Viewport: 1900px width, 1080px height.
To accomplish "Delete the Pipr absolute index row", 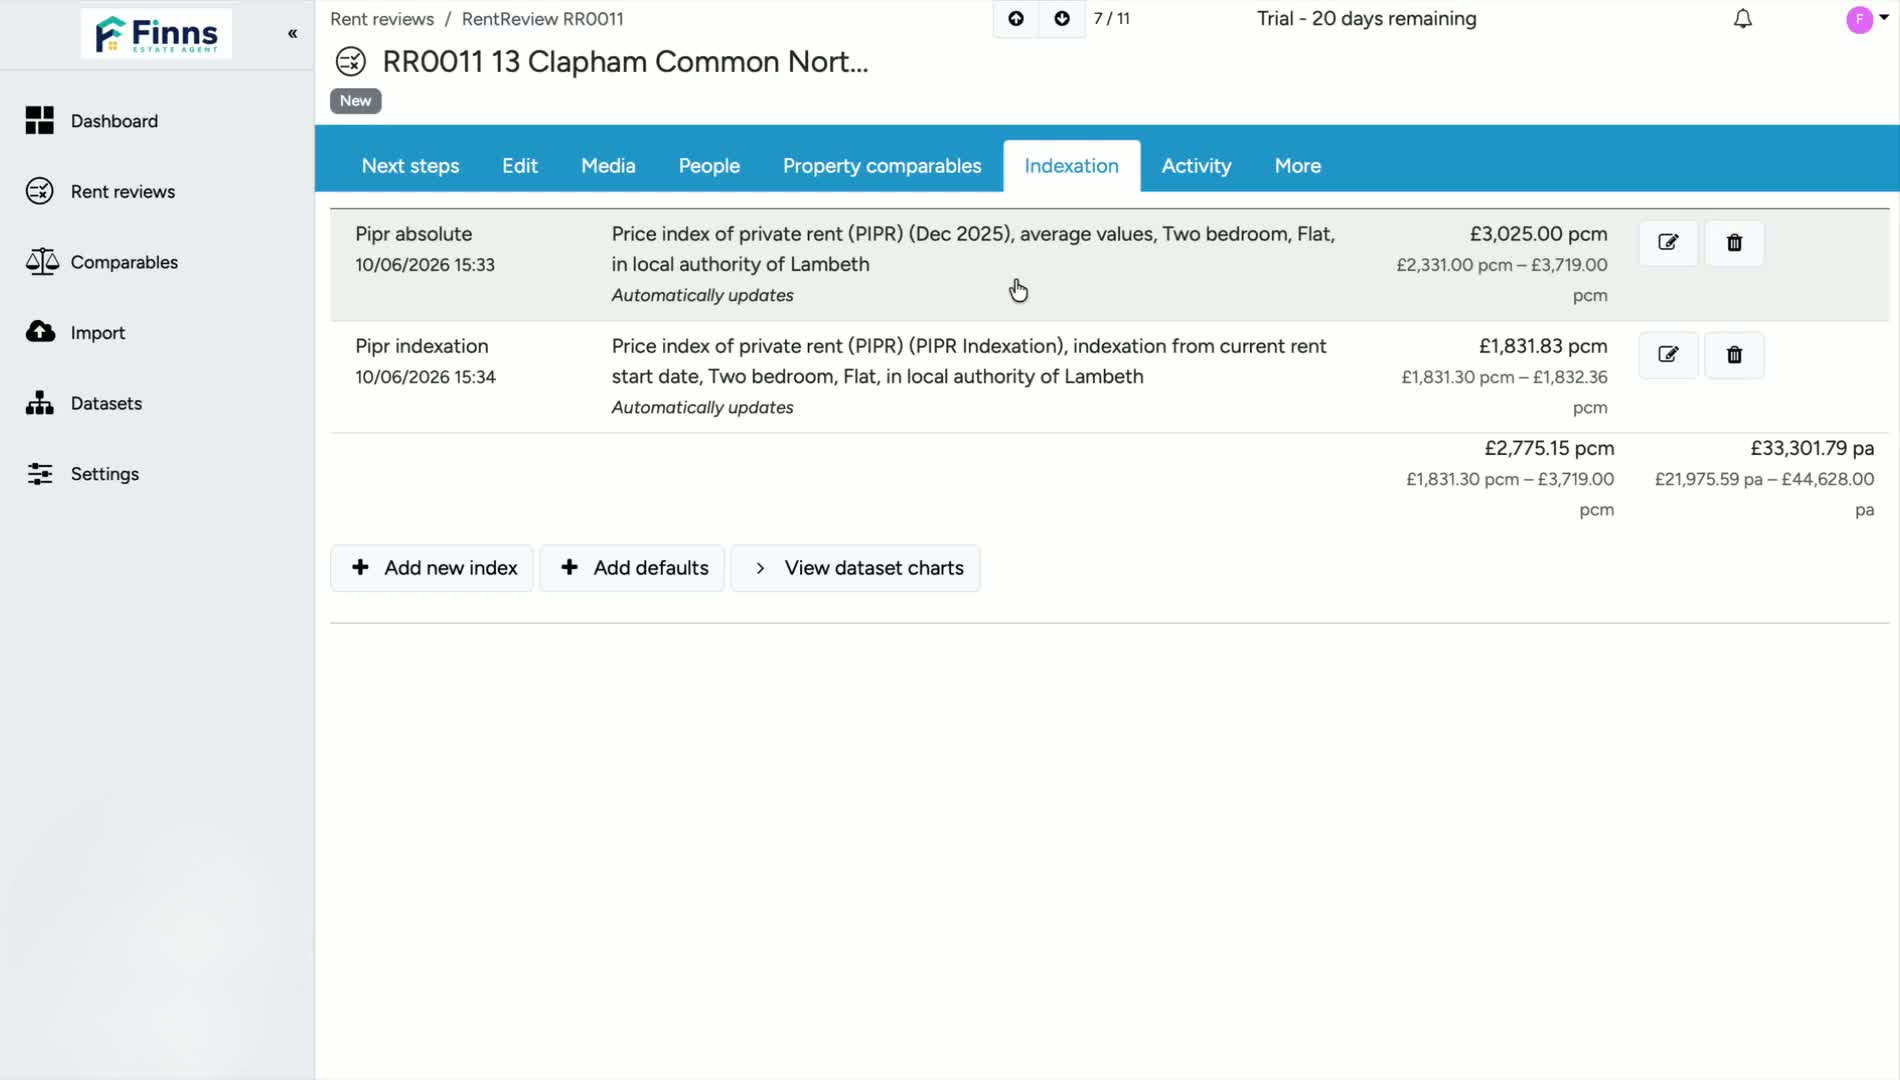I will point(1734,243).
